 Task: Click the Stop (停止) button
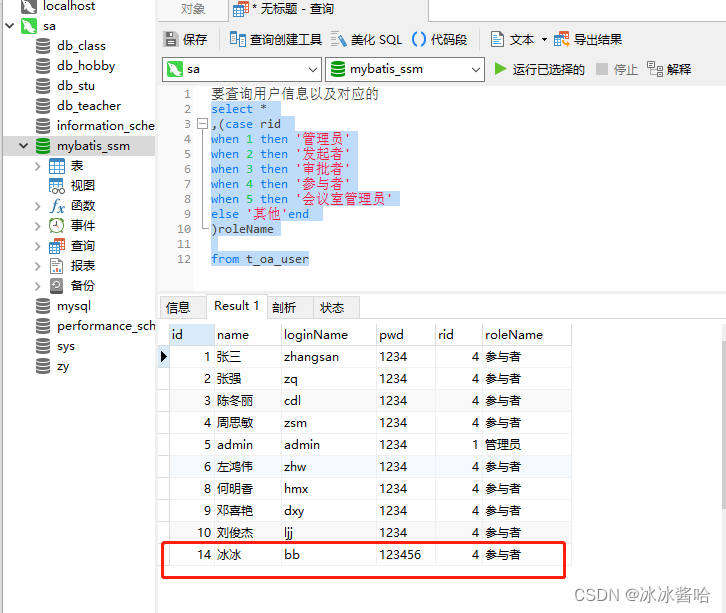coord(617,69)
